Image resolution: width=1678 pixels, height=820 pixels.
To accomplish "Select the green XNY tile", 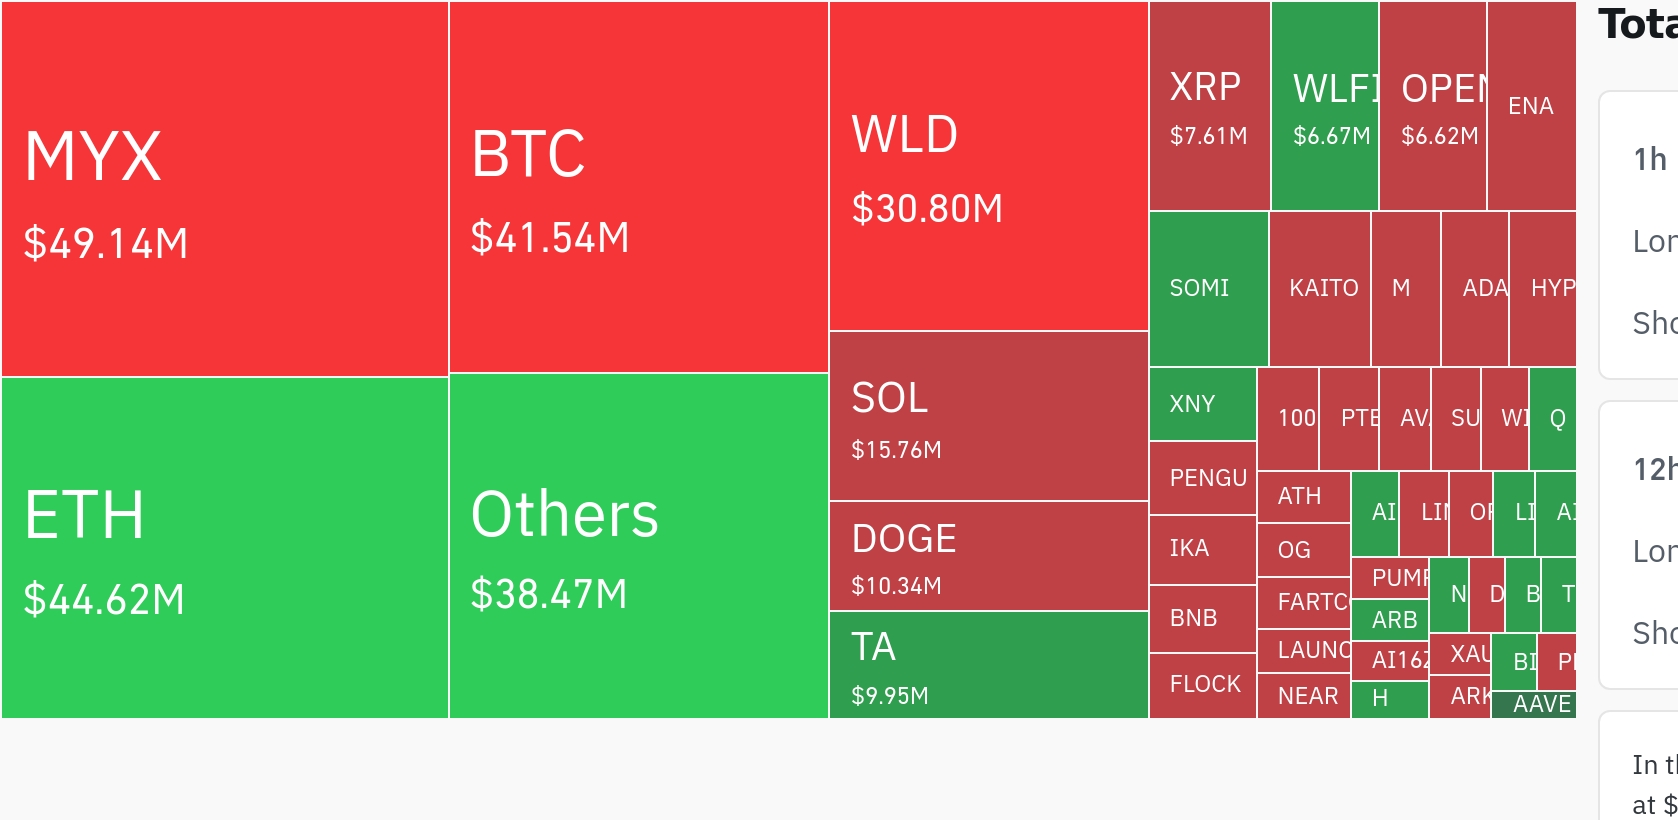I will point(1203,405).
